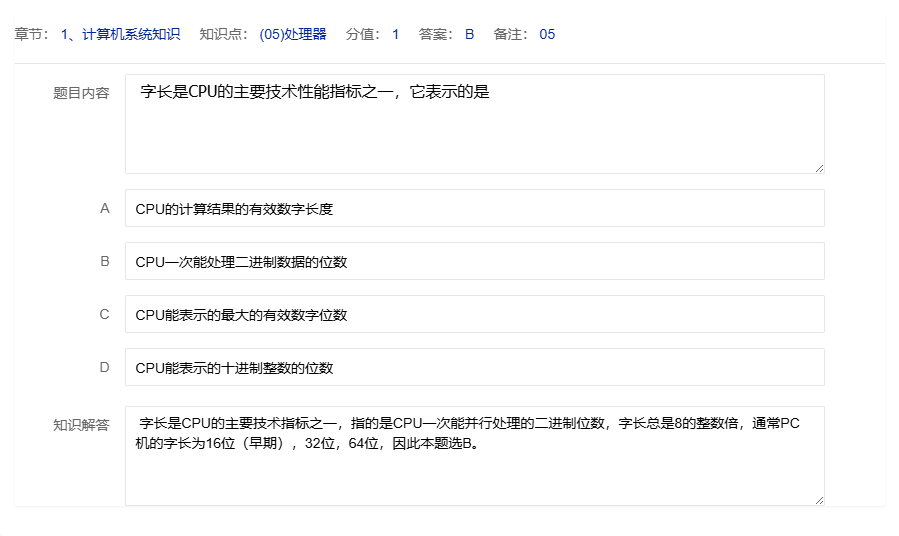
Task: Click option A answer input field
Action: pyautogui.click(x=474, y=208)
